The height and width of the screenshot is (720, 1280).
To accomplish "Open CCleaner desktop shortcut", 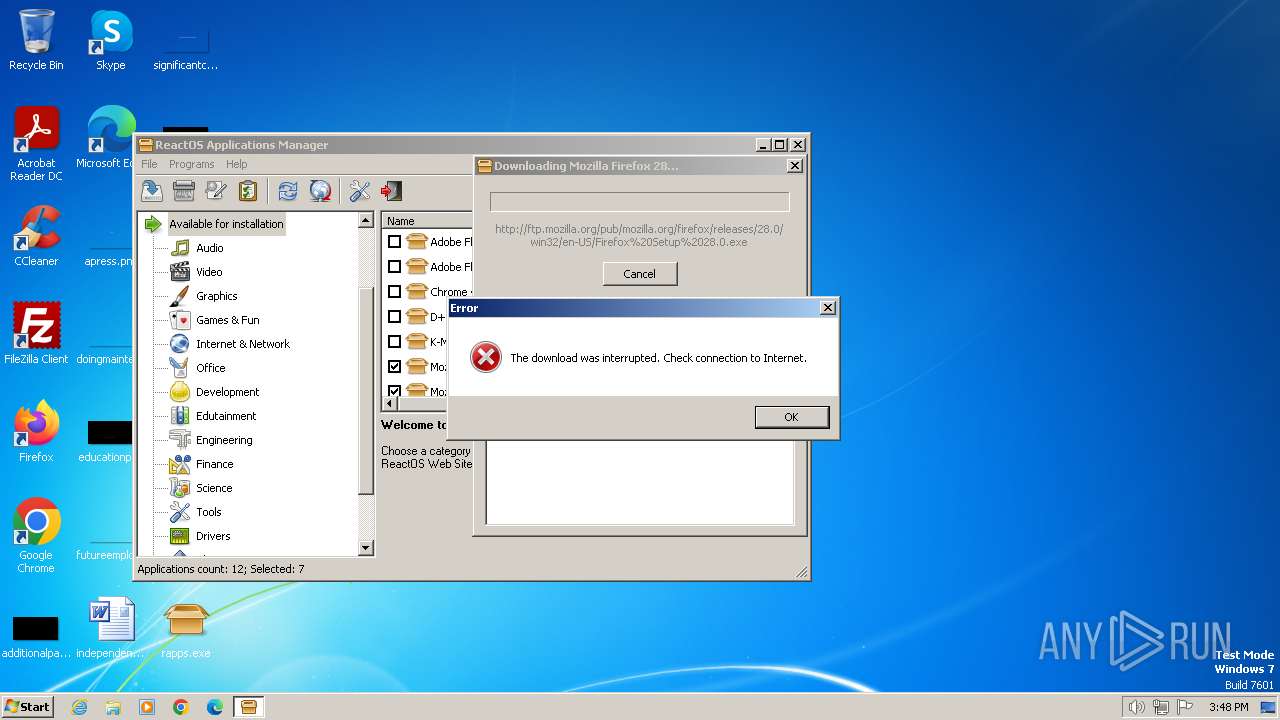I will point(36,236).
